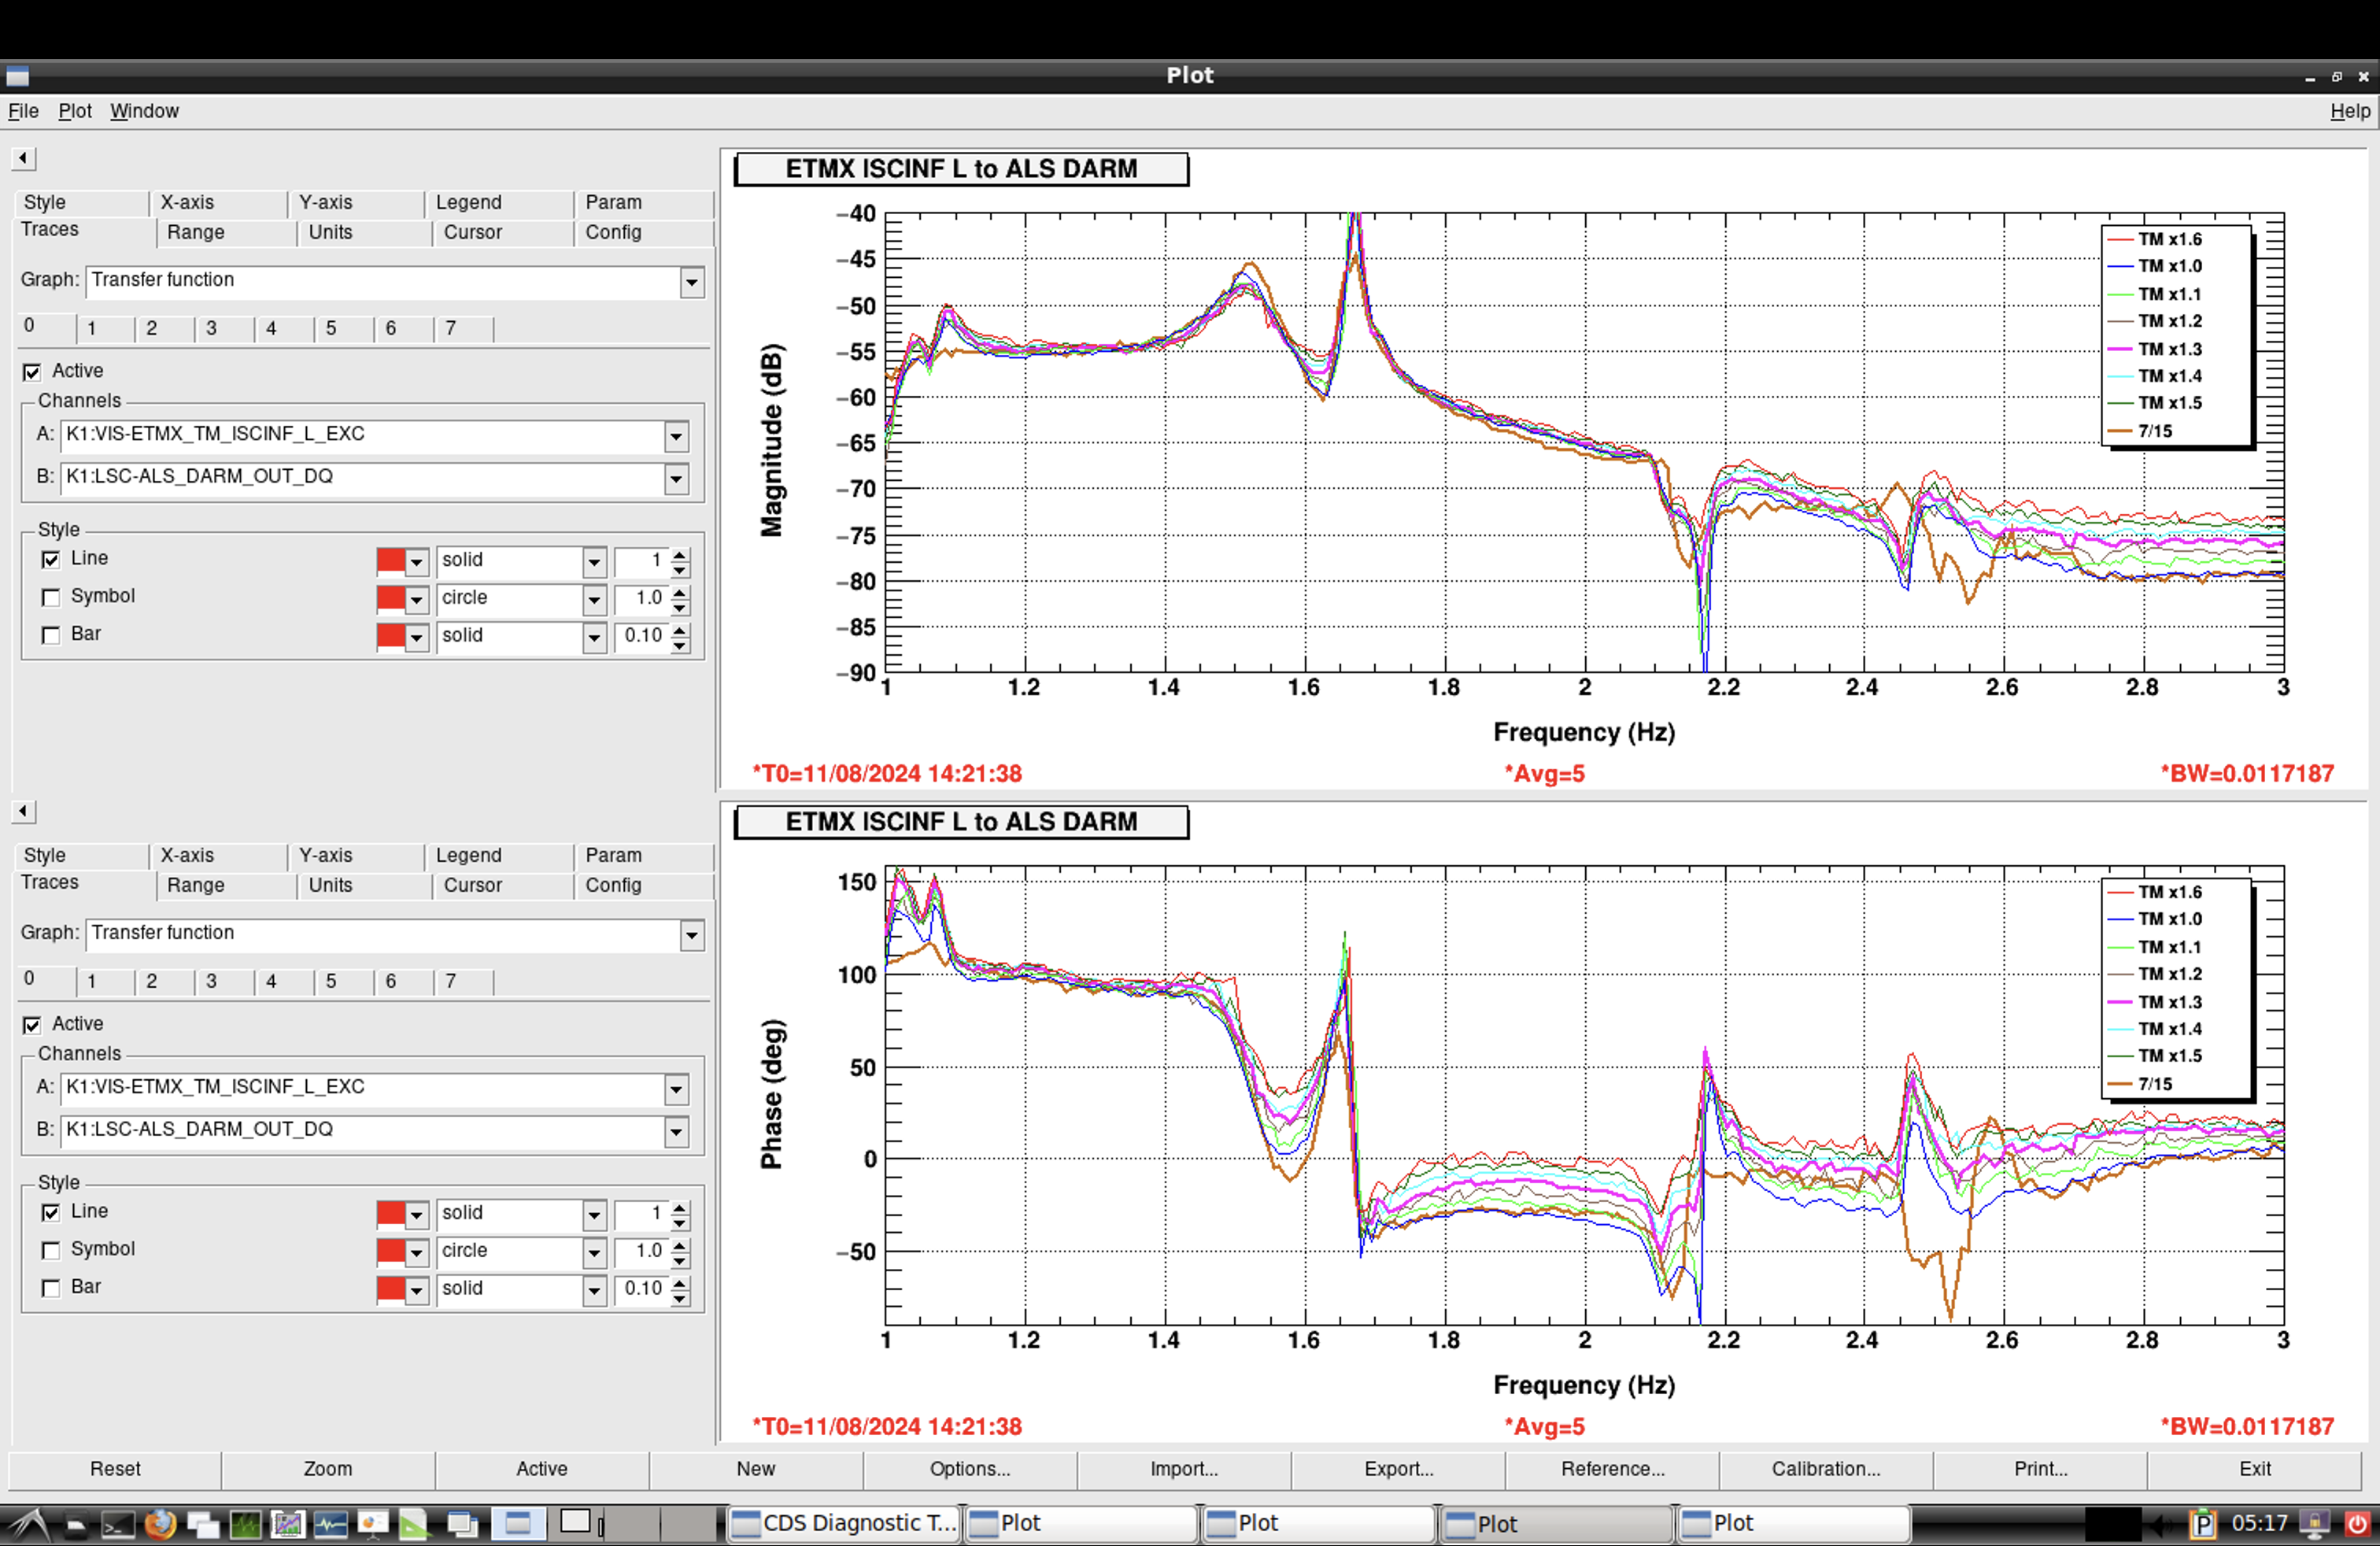This screenshot has width=2380, height=1546.
Task: Collapse the lower options panel arrow
Action: point(24,811)
